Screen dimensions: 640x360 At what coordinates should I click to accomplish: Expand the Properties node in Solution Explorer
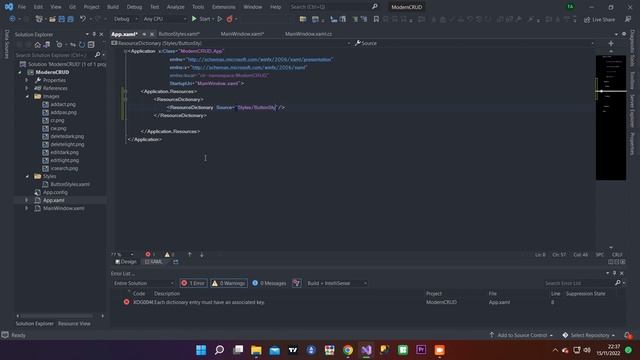[x=27, y=80]
